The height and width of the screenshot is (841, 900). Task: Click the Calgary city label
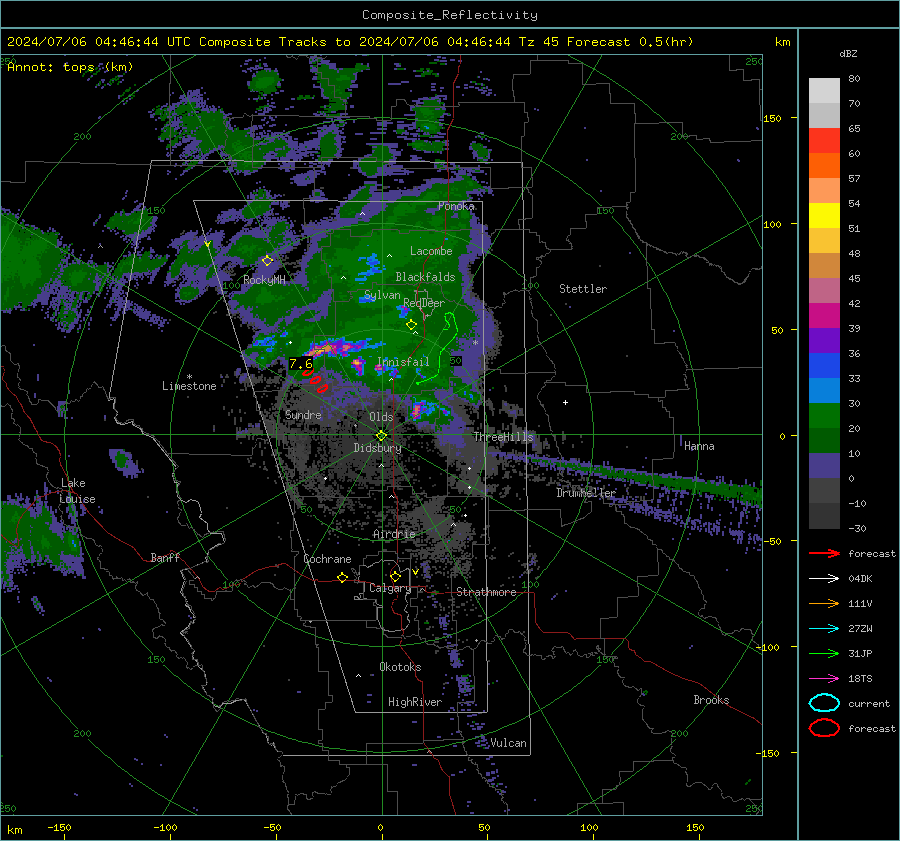(390, 588)
